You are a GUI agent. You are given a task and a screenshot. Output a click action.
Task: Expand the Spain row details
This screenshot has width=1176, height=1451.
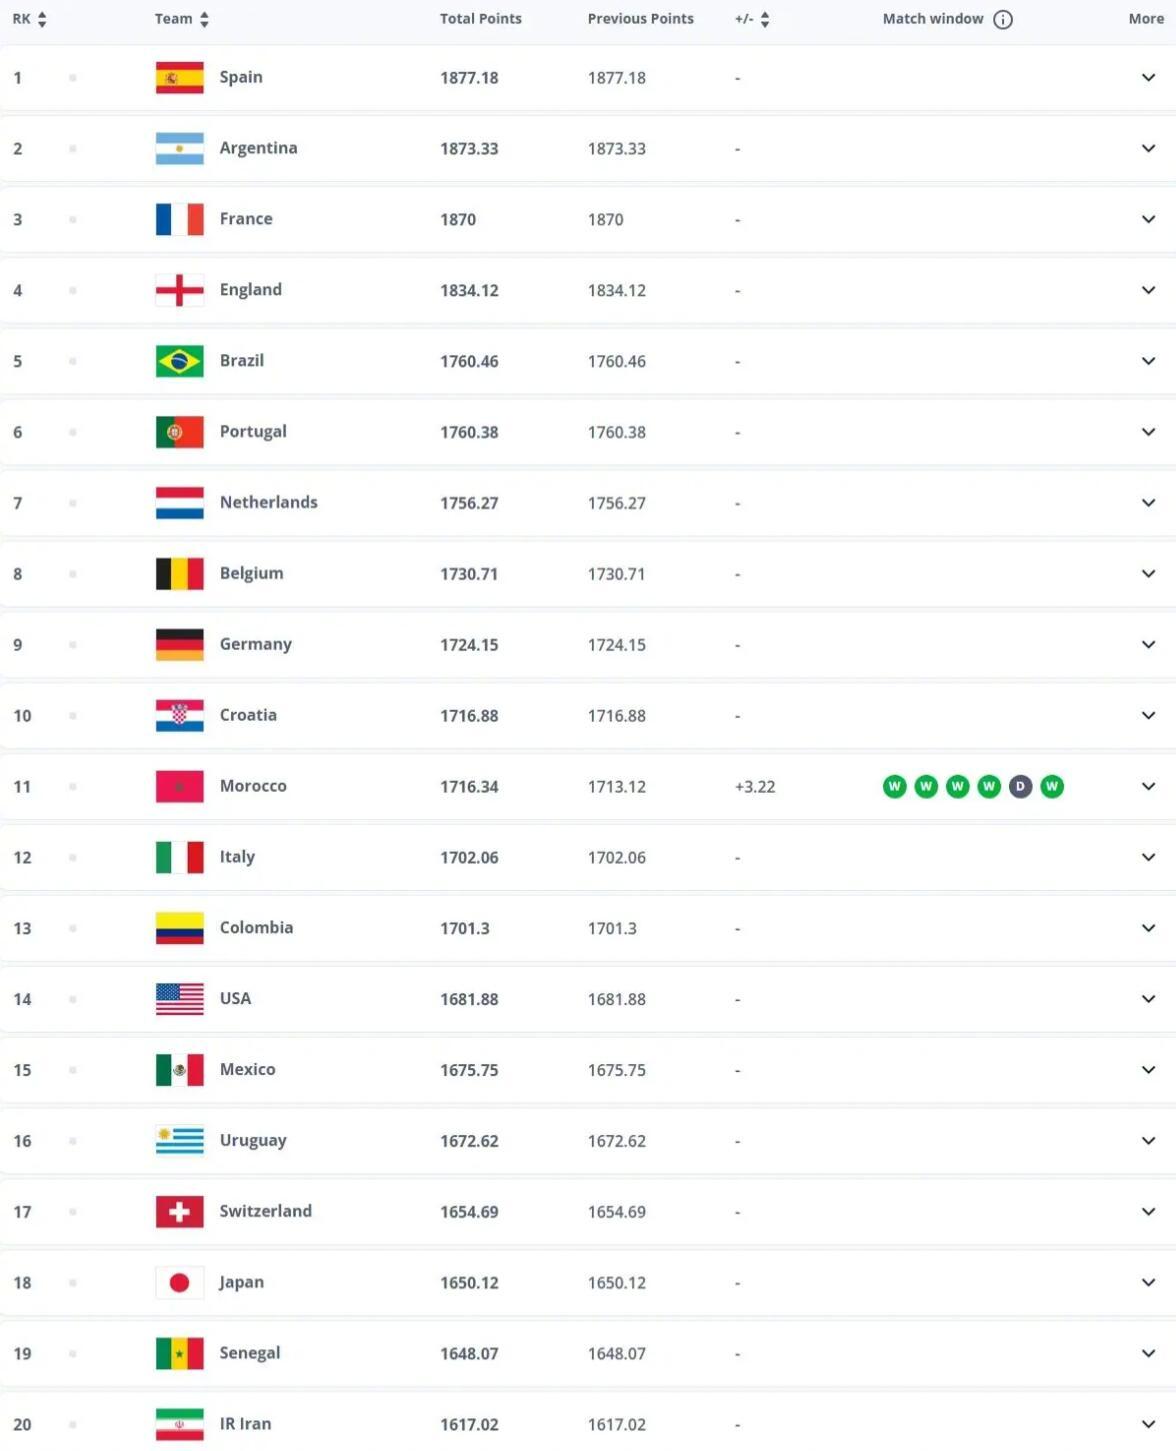click(1148, 78)
